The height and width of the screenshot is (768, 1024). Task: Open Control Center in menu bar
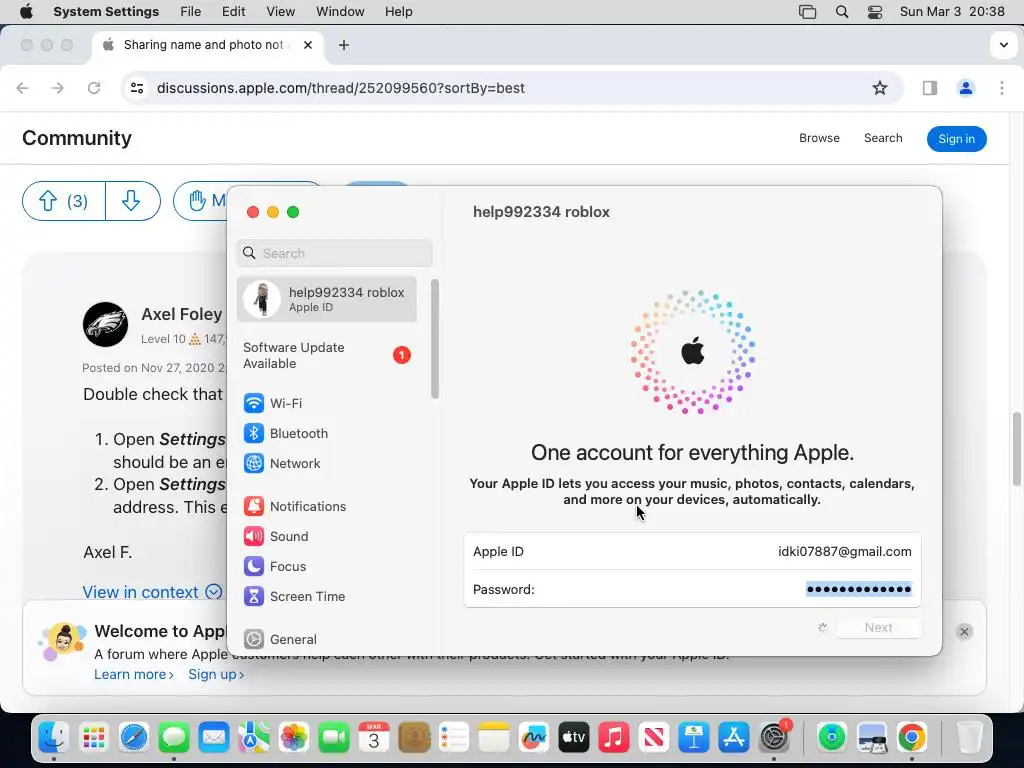pyautogui.click(x=874, y=12)
